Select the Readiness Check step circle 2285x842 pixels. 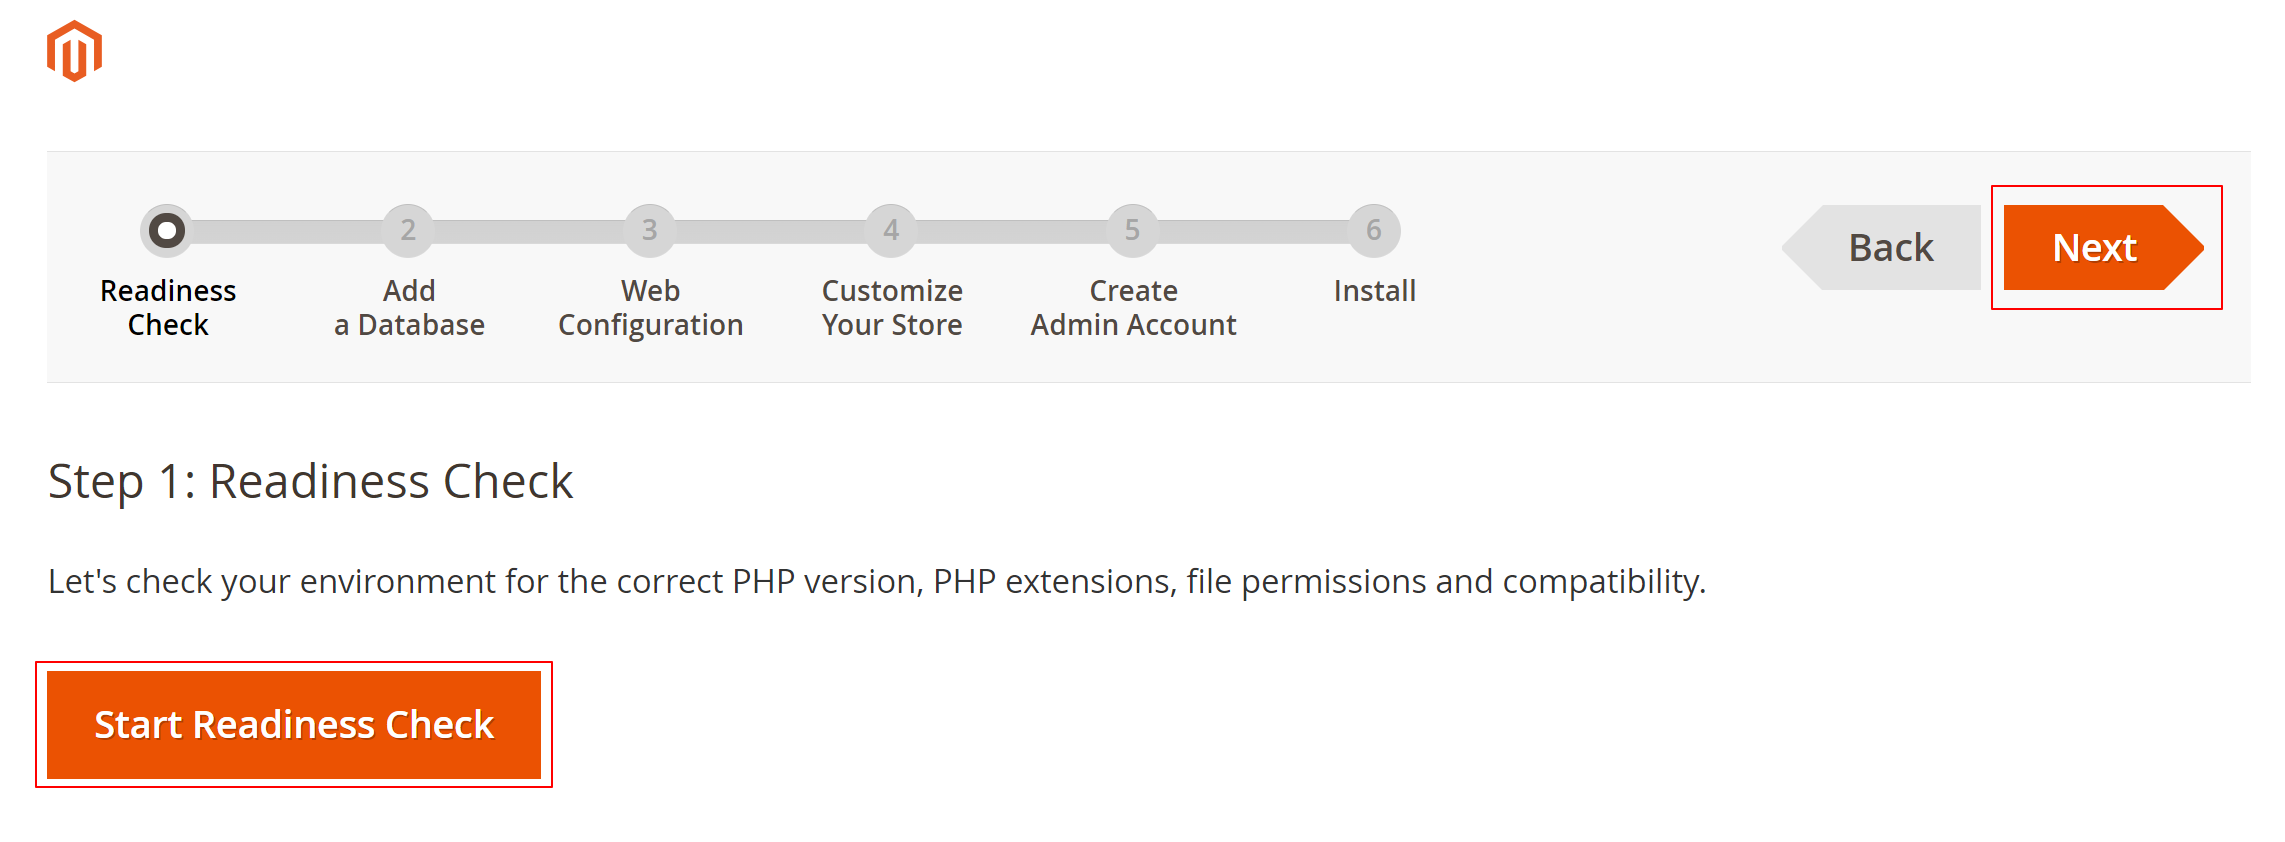(167, 231)
